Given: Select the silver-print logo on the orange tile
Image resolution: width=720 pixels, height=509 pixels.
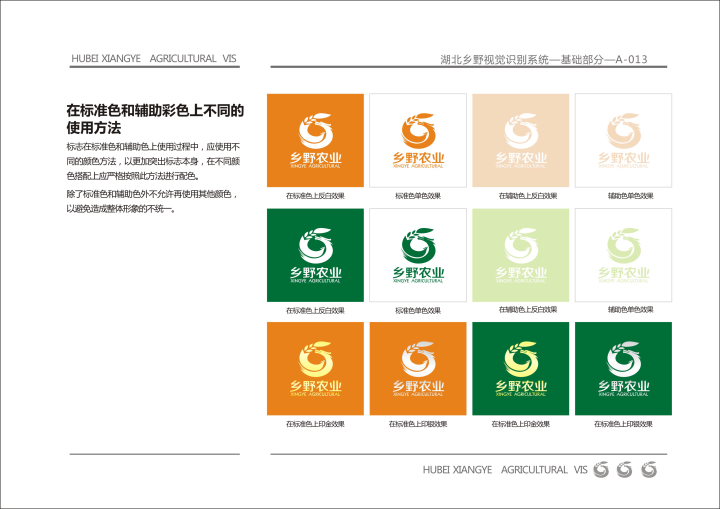Looking at the screenshot, I should pos(418,368).
